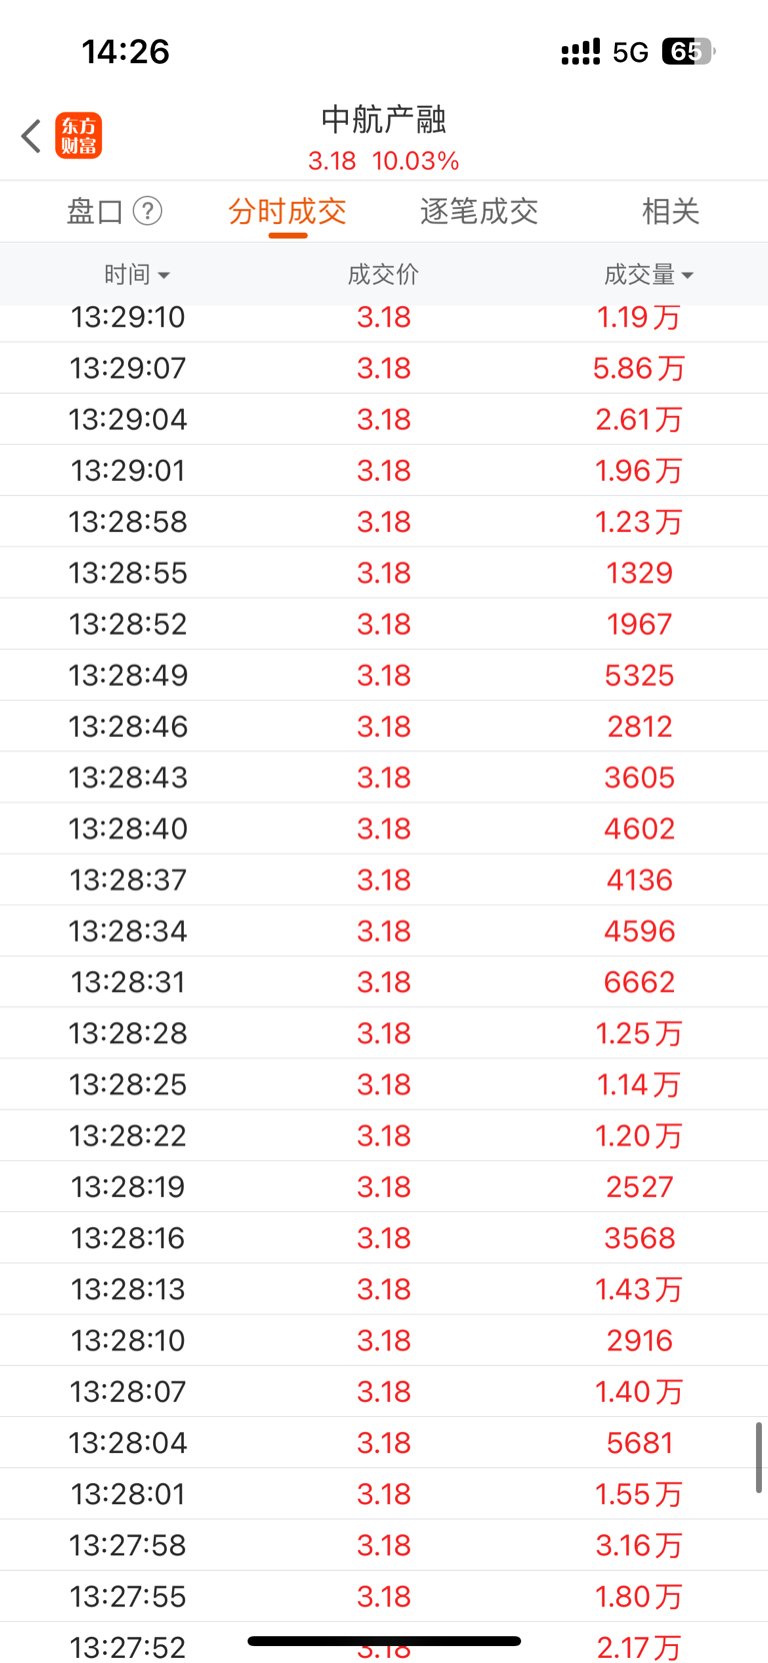
Task: Select the 分时成交 tab
Action: click(x=287, y=211)
